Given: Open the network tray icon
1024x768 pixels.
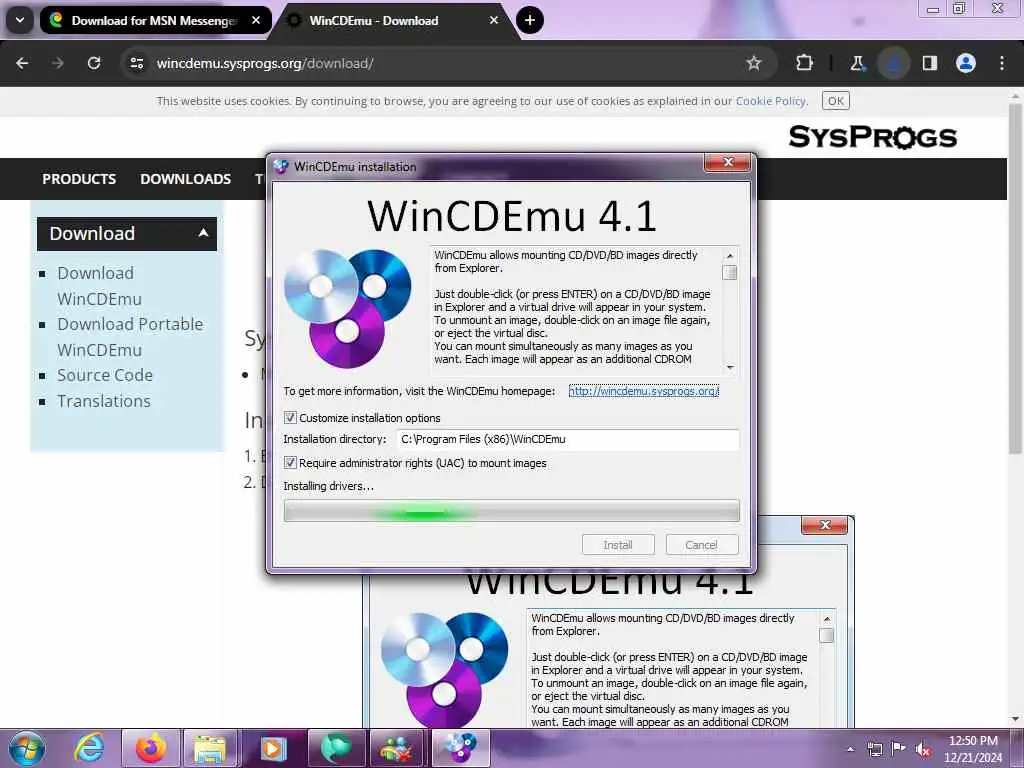Looking at the screenshot, I should [x=874, y=749].
